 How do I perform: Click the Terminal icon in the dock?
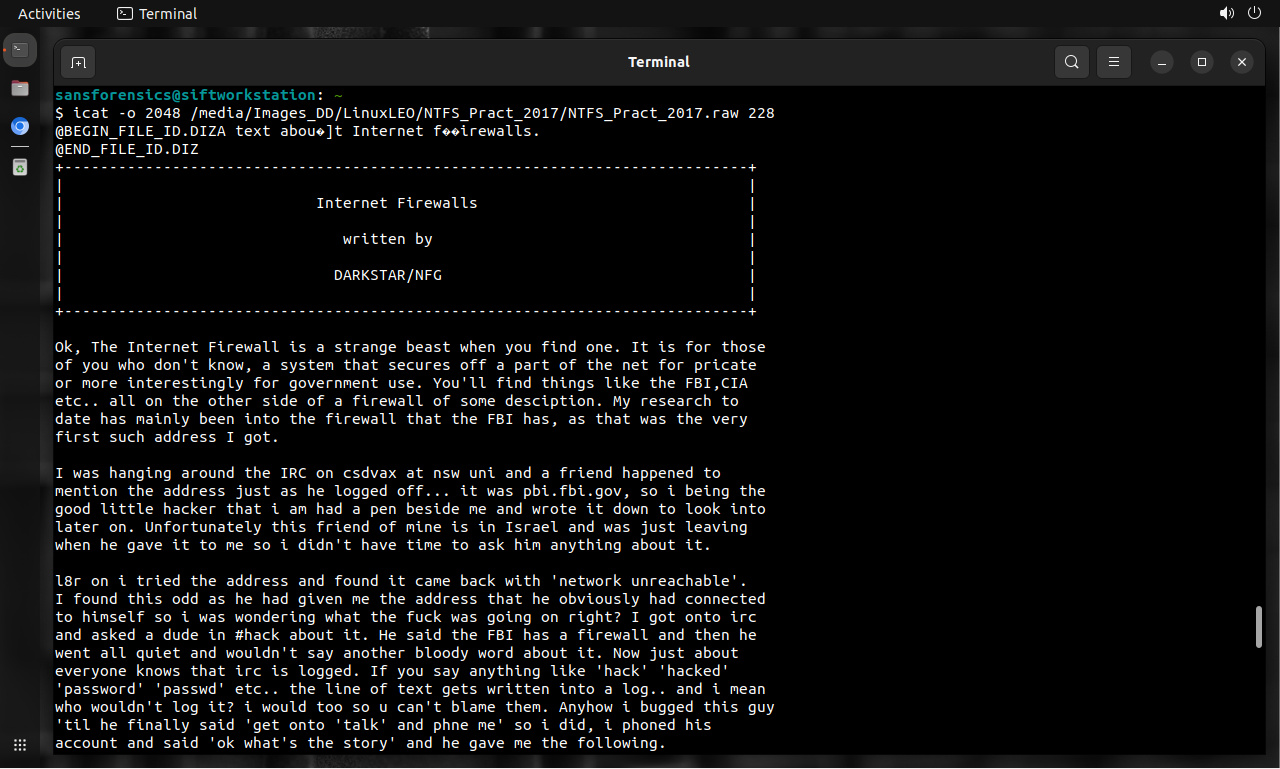pos(20,49)
